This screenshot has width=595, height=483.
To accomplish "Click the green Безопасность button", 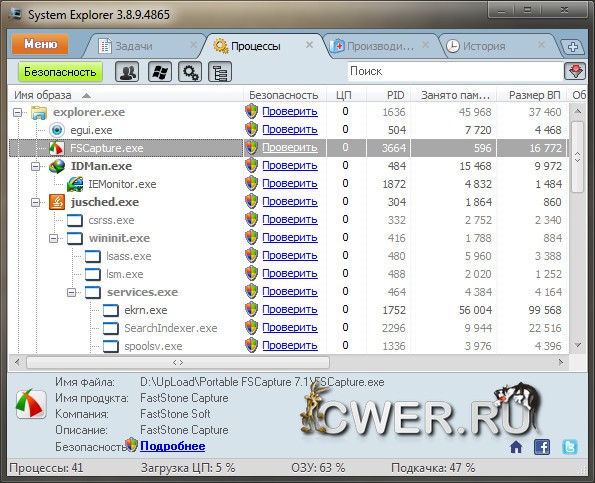I will [60, 72].
